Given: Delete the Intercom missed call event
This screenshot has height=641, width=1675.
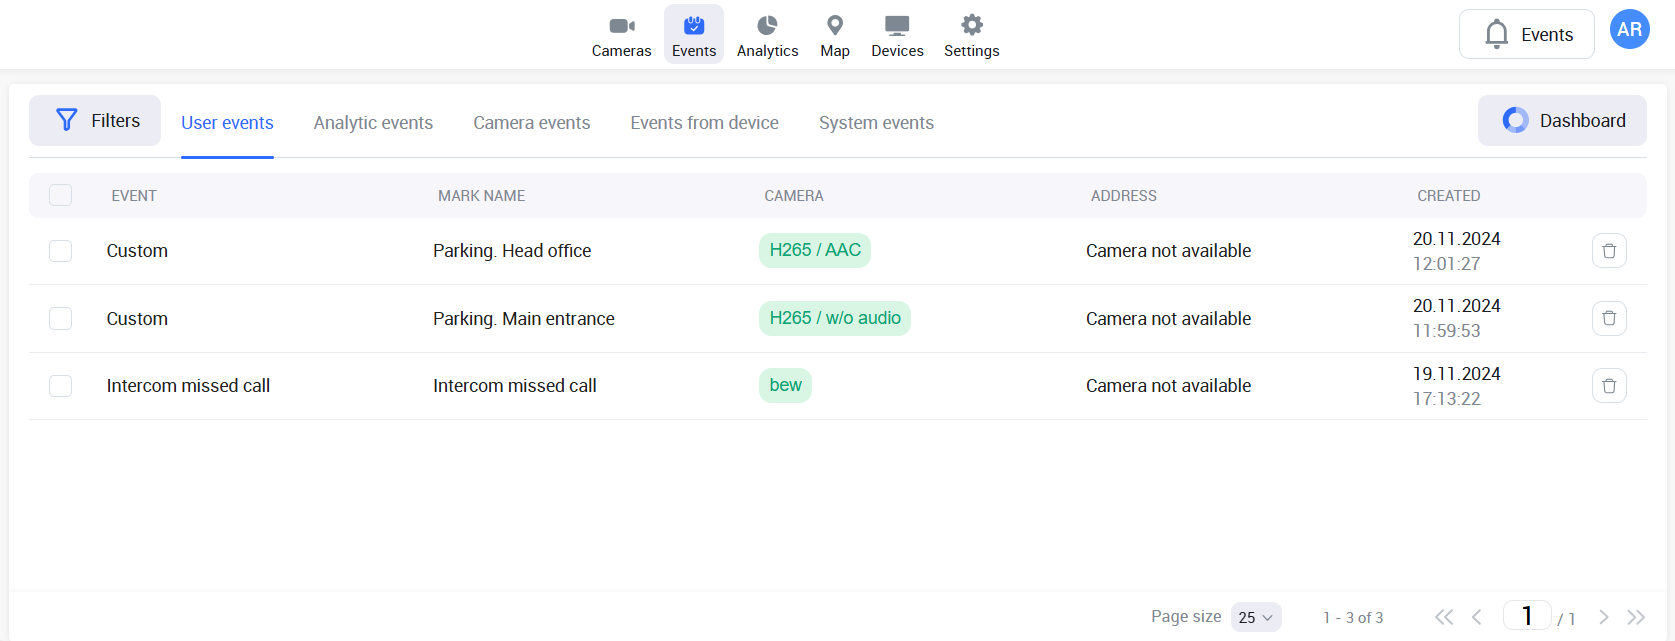Looking at the screenshot, I should 1608,386.
